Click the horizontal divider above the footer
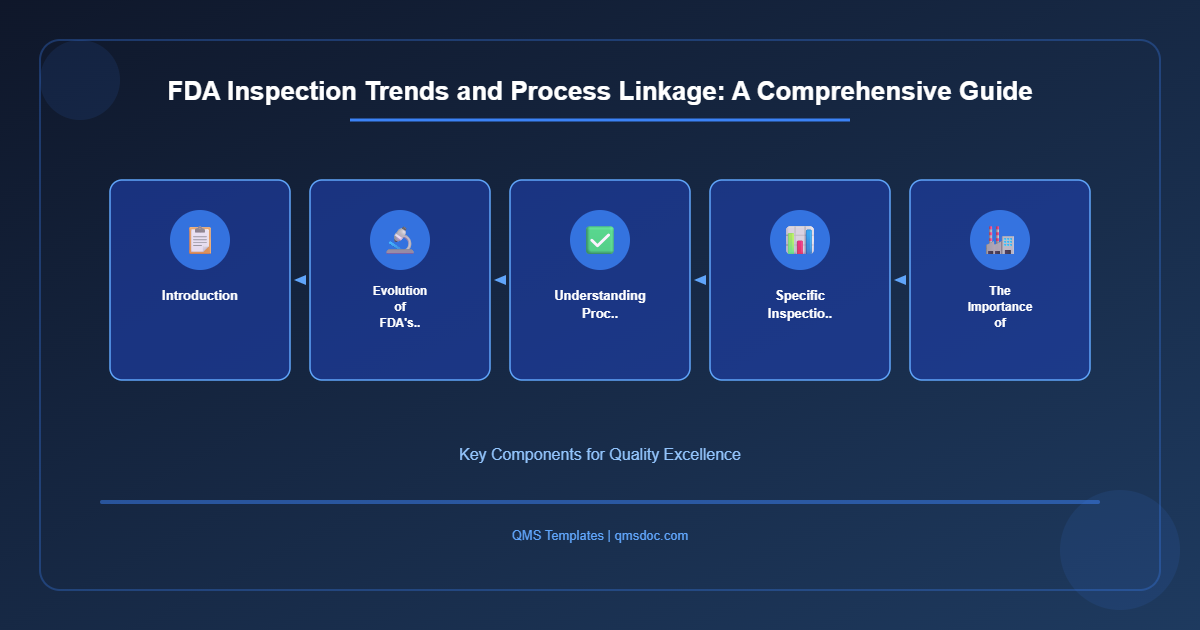This screenshot has height=630, width=1200. click(600, 499)
